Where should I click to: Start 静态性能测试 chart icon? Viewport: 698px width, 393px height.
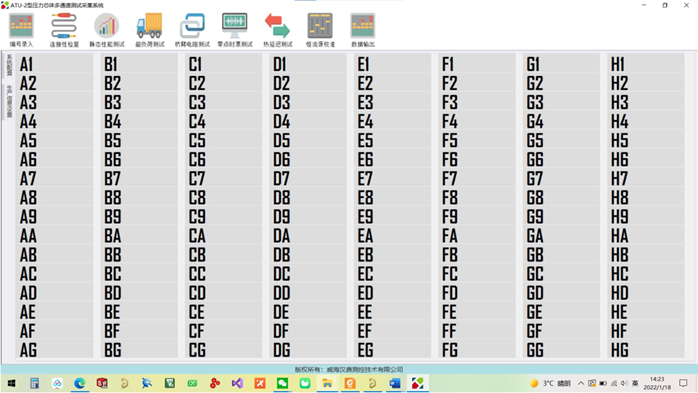pyautogui.click(x=107, y=30)
